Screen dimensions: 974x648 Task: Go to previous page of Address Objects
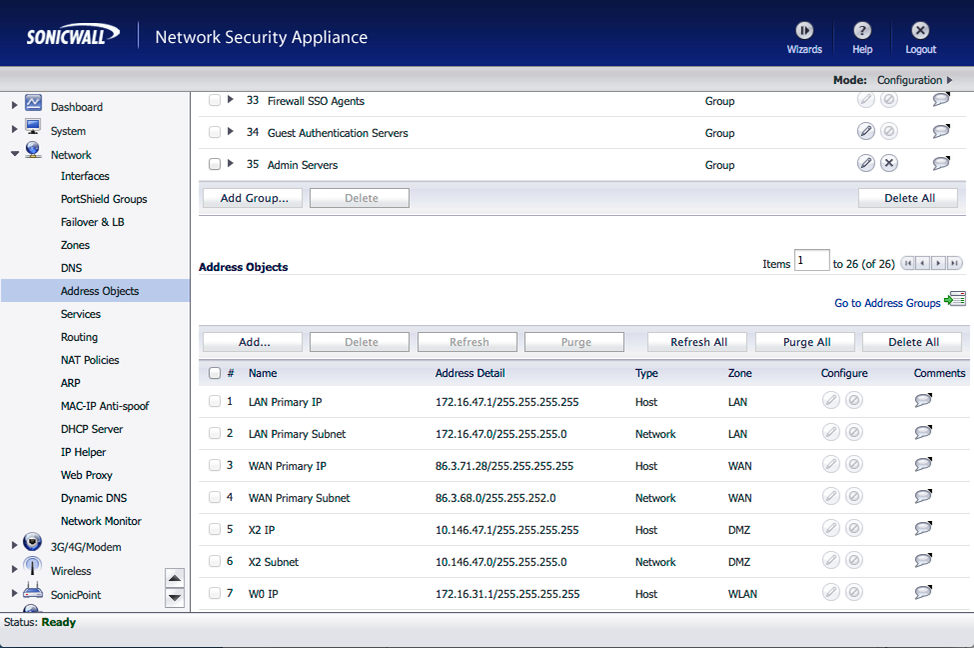pyautogui.click(x=922, y=263)
